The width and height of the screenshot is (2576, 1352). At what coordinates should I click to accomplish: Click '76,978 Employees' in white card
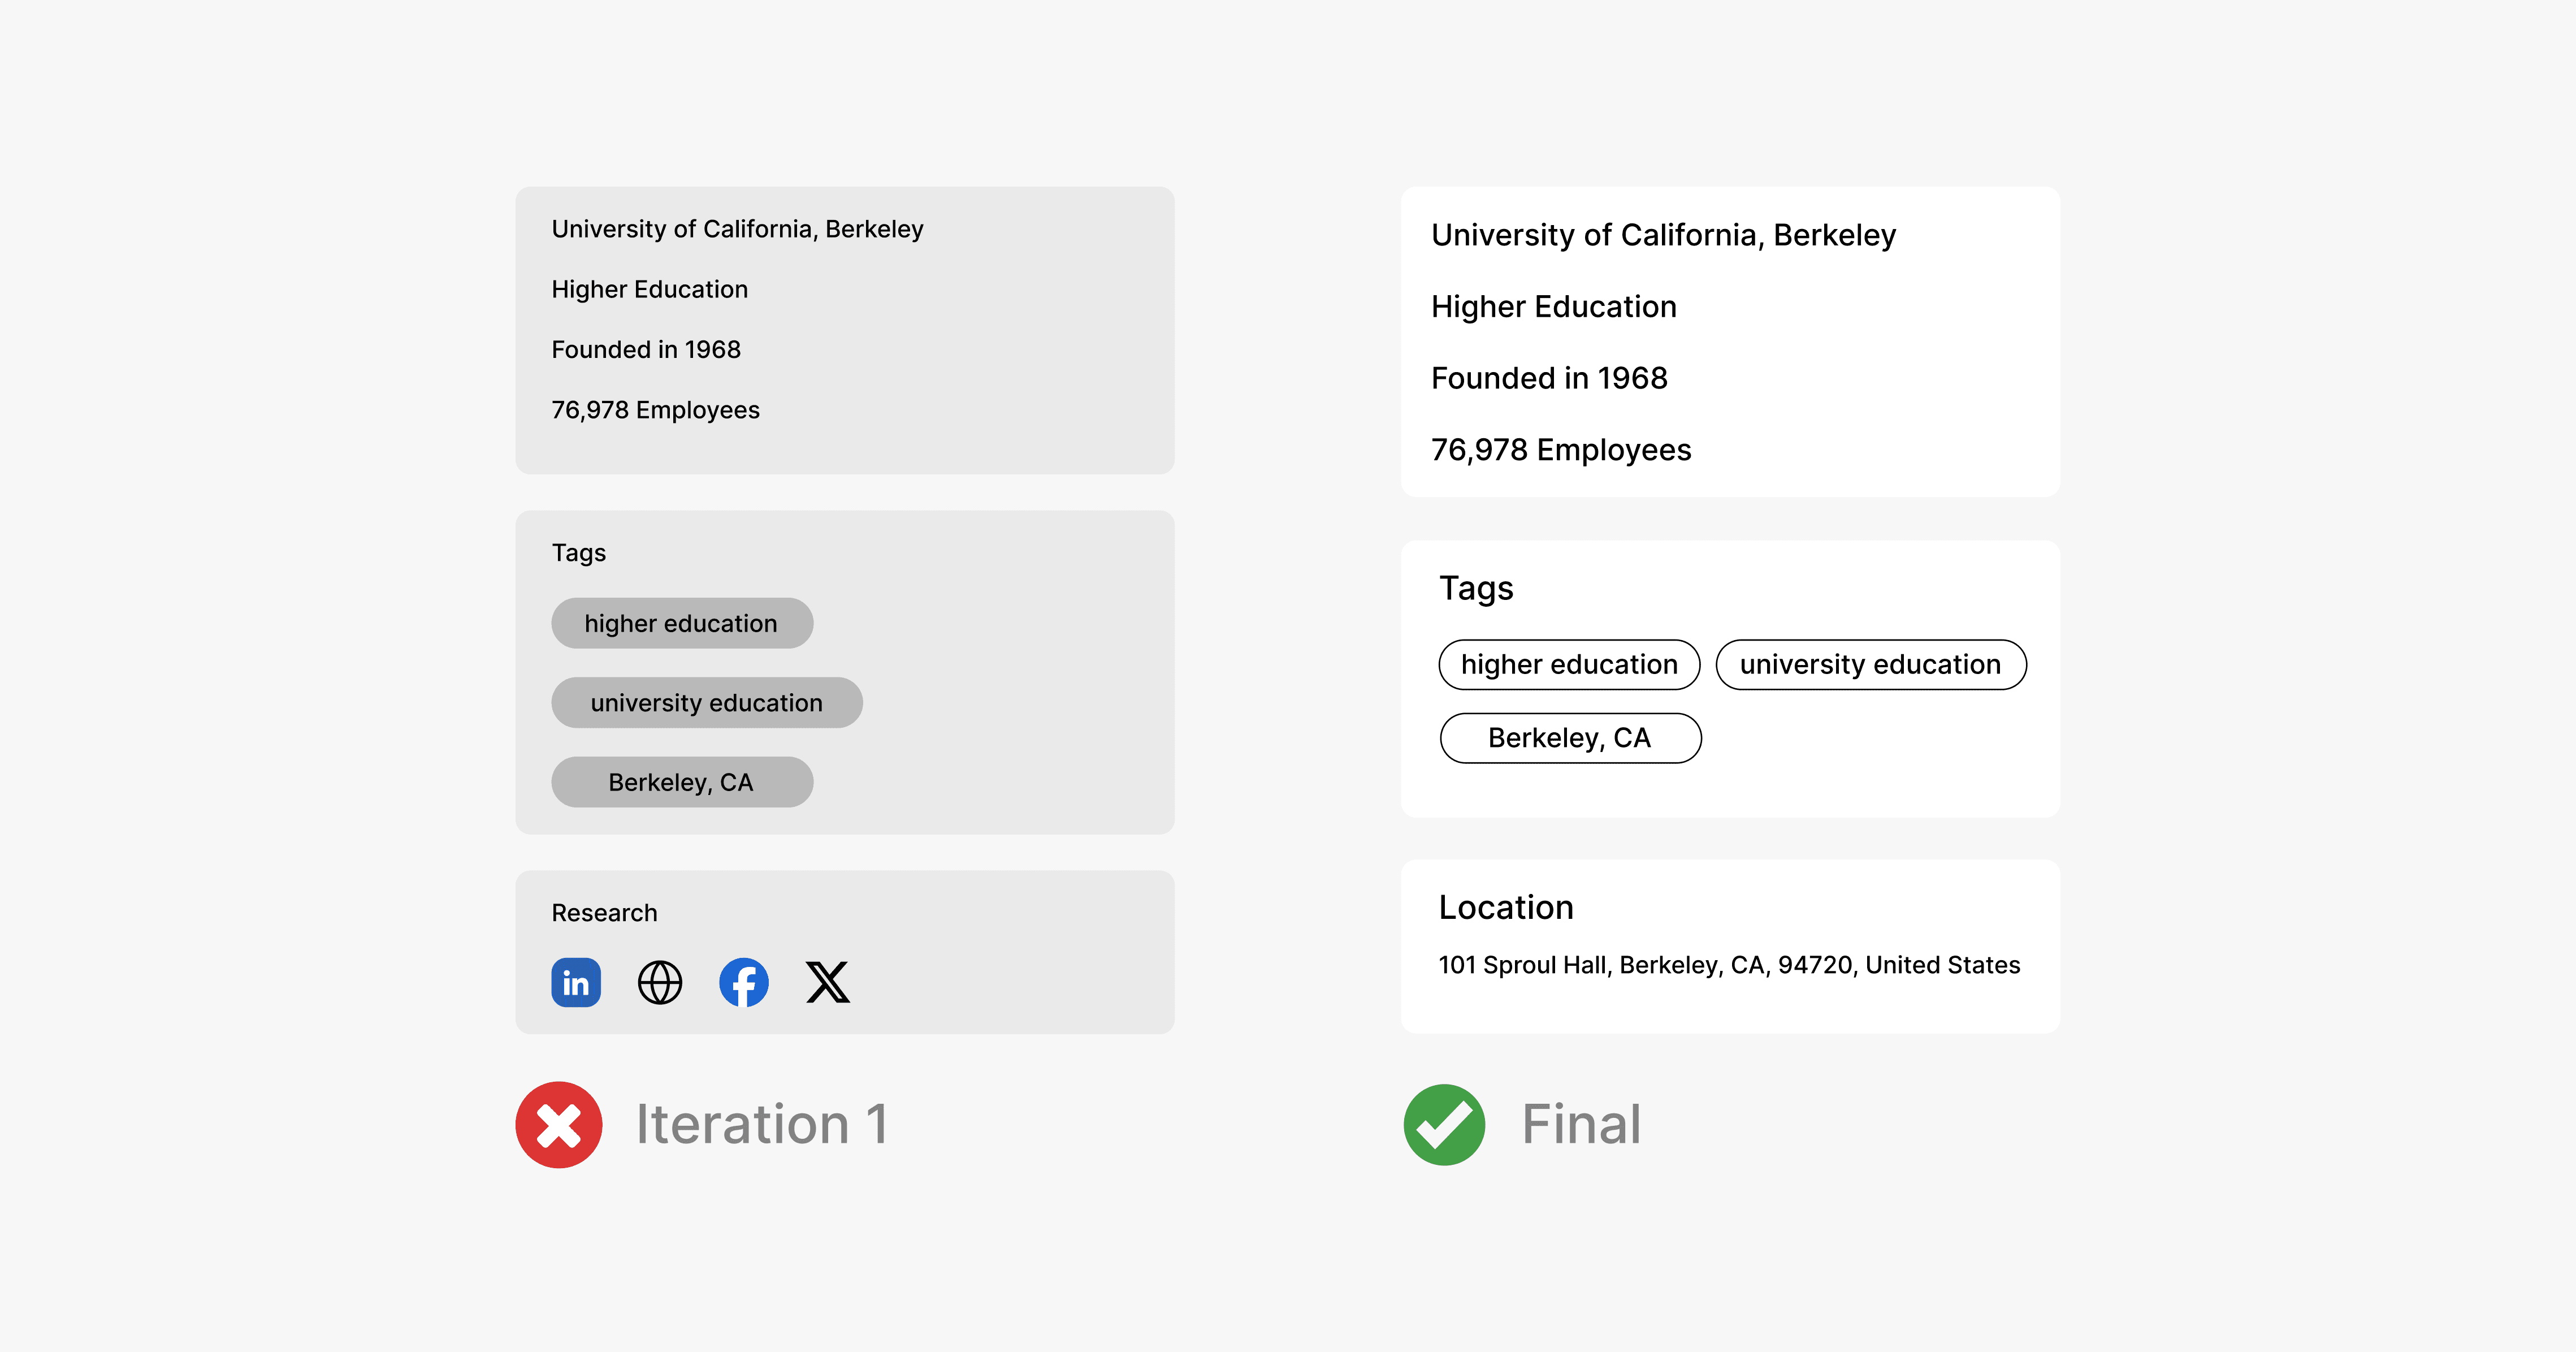[1561, 450]
